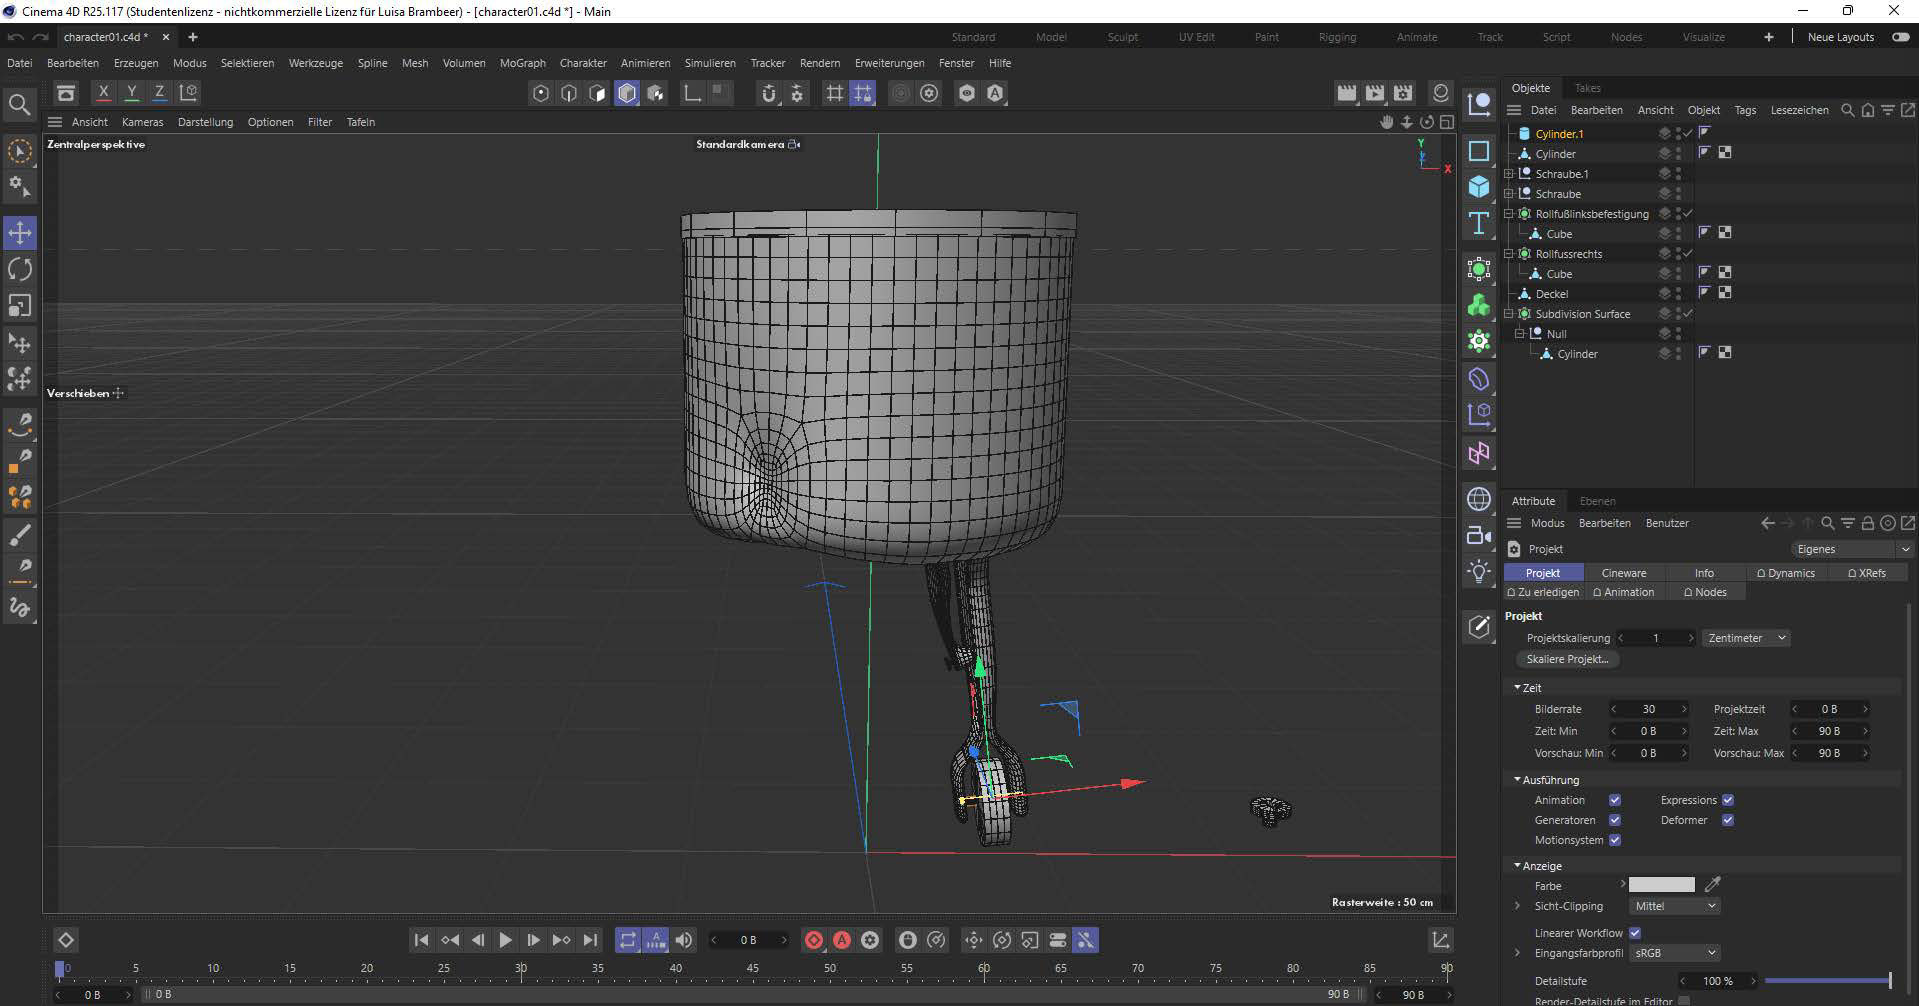Uncheck the Generatoren checkbox
Screen dimensions: 1919x1006
click(1614, 820)
